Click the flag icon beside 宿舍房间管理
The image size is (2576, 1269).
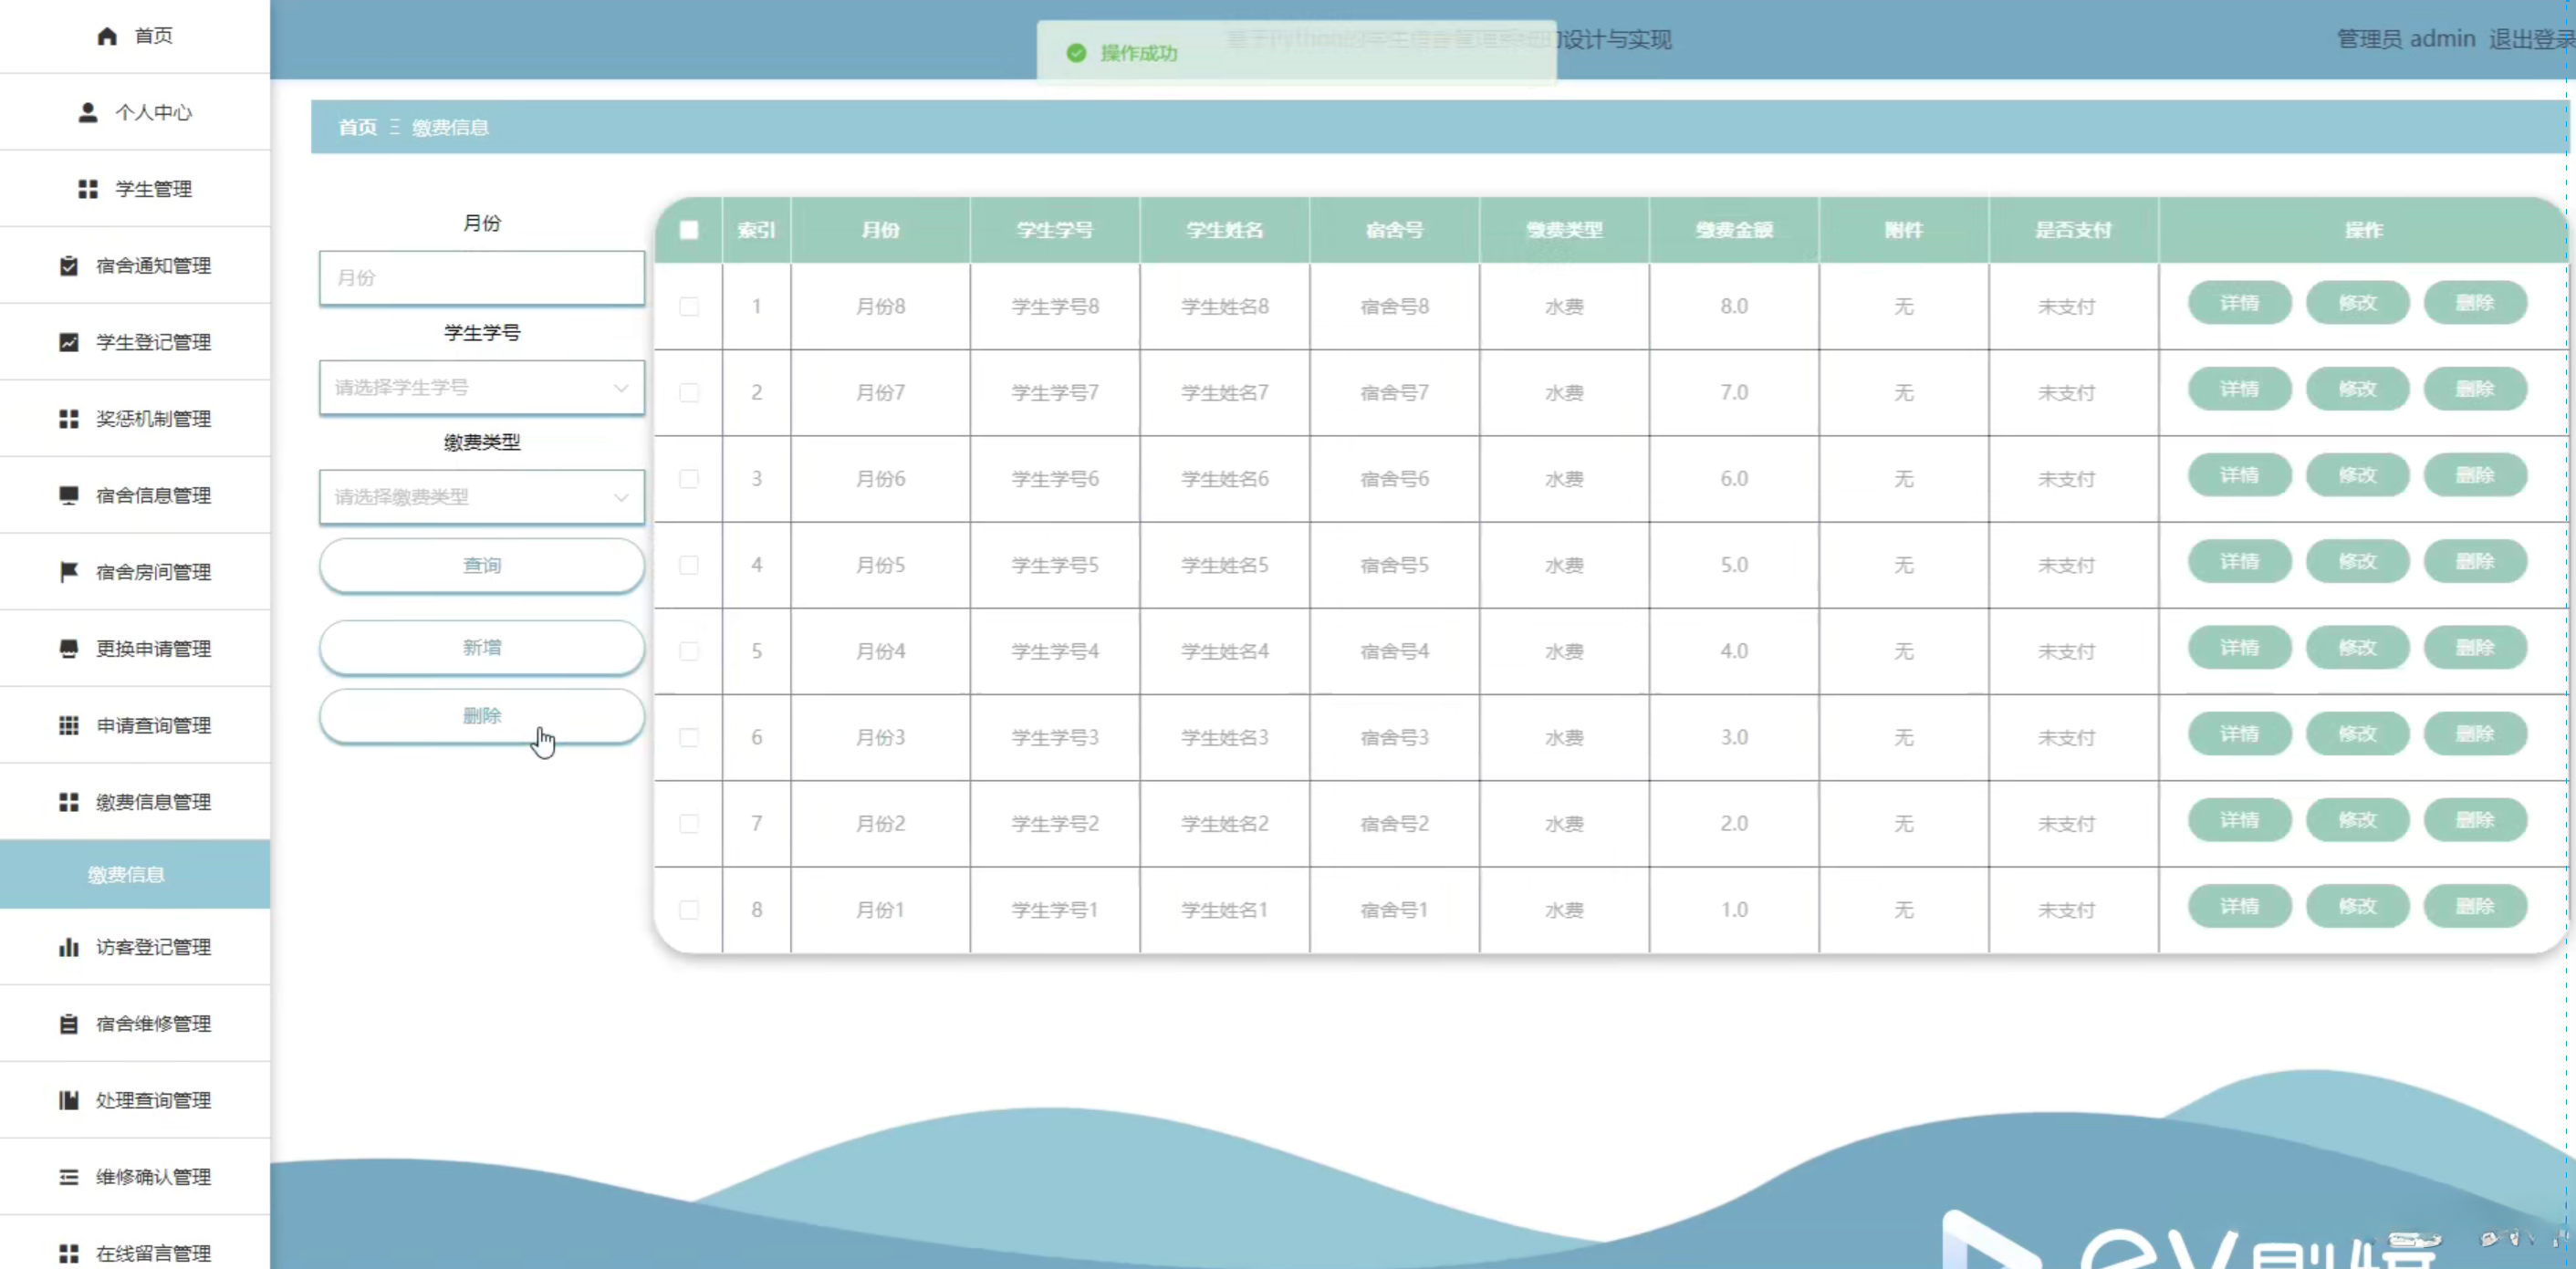69,572
